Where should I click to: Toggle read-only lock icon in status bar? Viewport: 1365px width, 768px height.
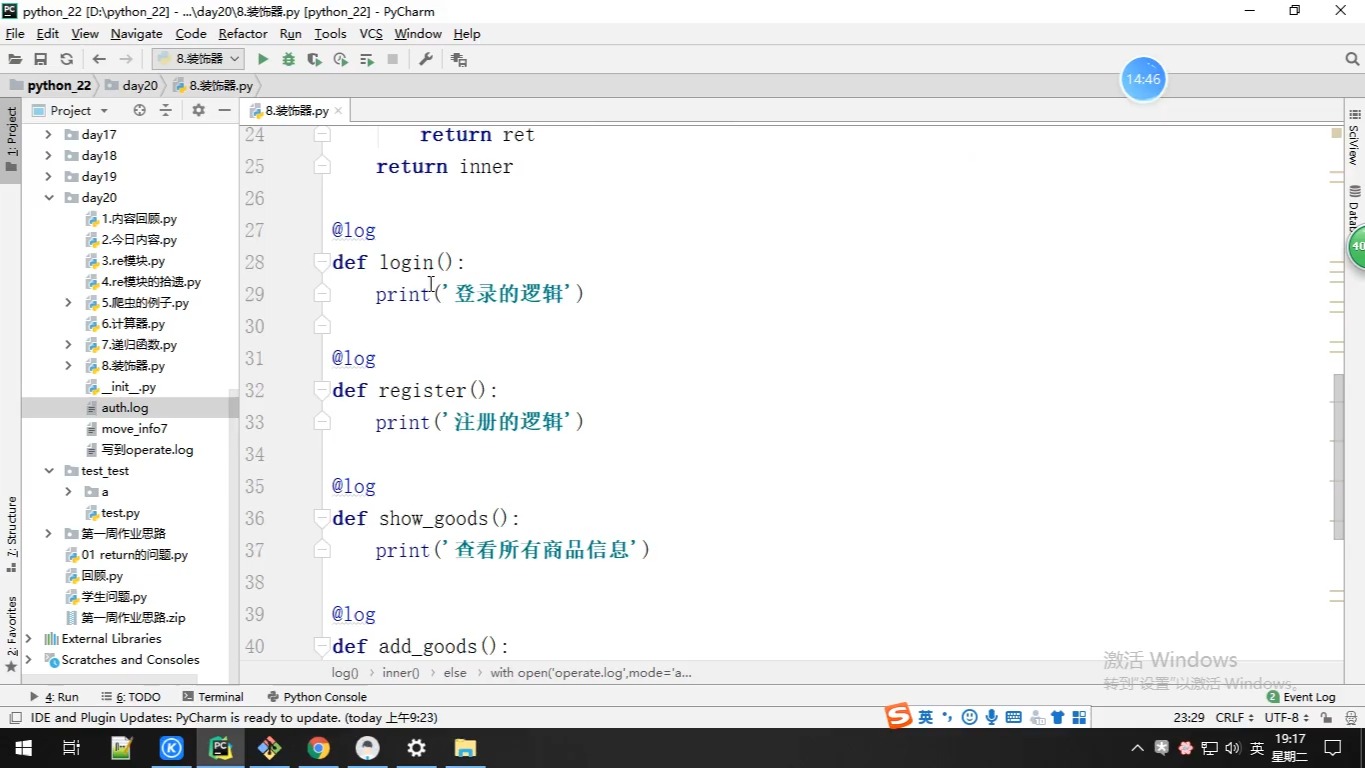(x=1326, y=718)
